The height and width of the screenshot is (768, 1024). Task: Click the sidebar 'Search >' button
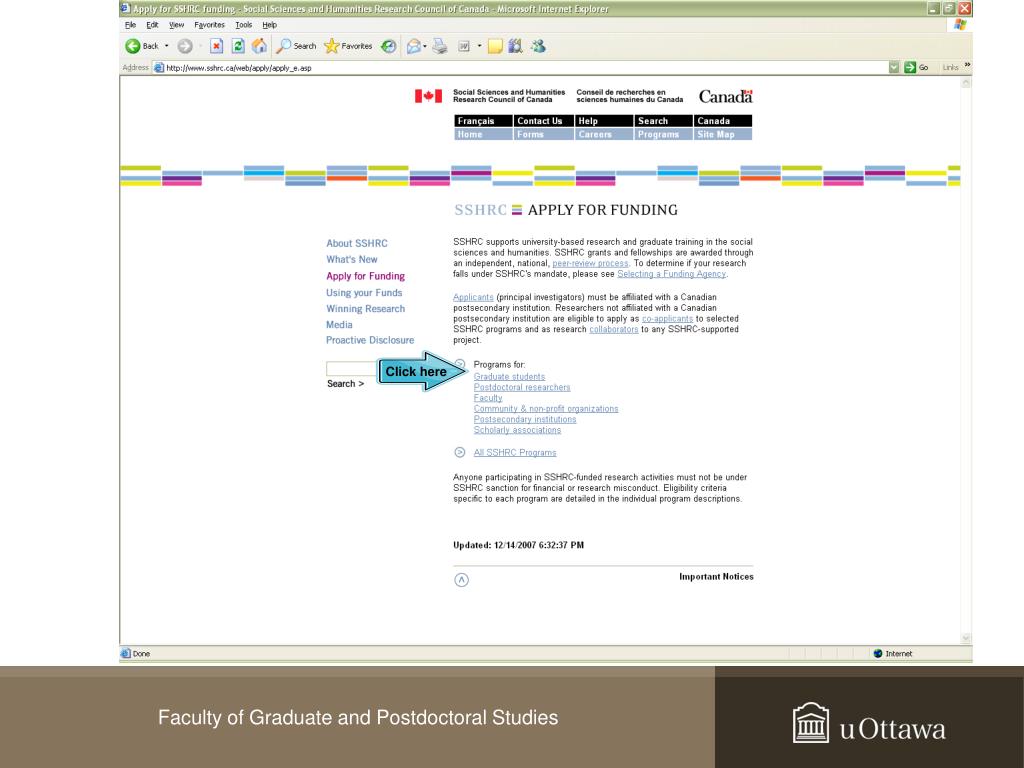345,384
